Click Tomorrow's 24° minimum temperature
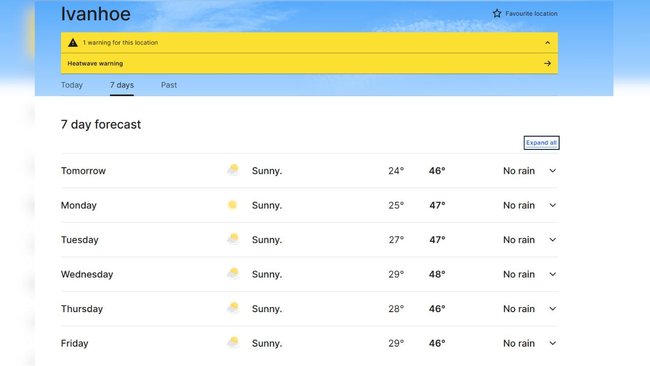This screenshot has width=650, height=366. tap(396, 171)
